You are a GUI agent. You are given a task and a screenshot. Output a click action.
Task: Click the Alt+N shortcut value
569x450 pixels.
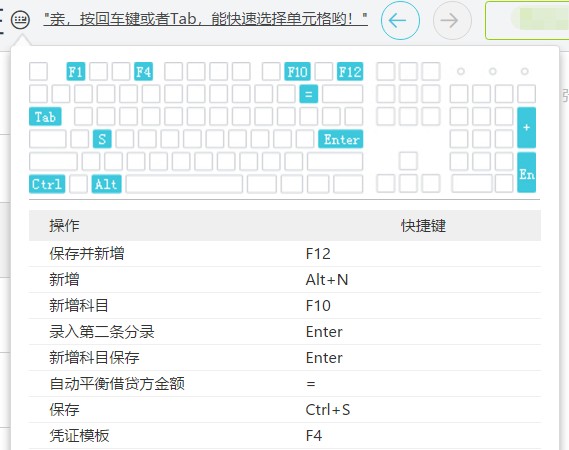click(327, 280)
